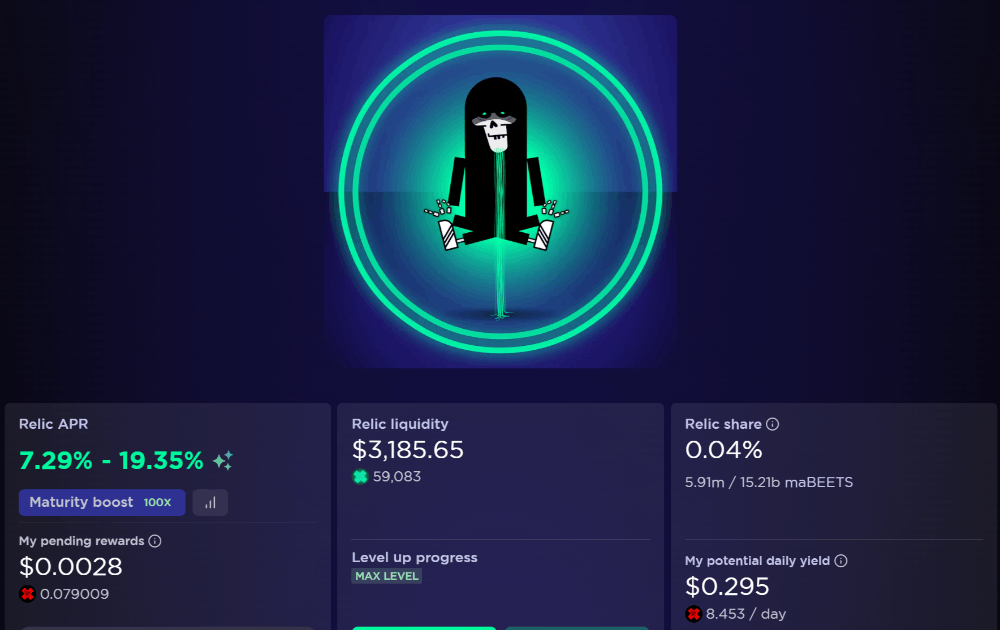The image size is (1000, 630).
Task: Click the Relic APR heading
Action: [x=54, y=424]
